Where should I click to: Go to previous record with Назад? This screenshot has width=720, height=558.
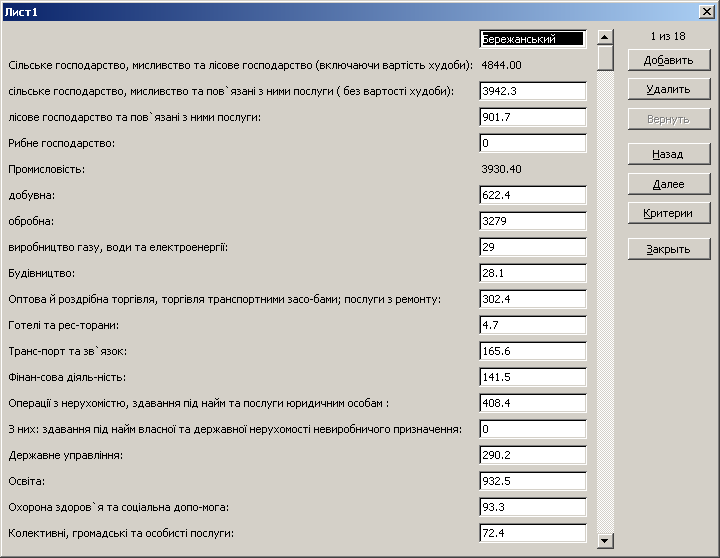669,154
